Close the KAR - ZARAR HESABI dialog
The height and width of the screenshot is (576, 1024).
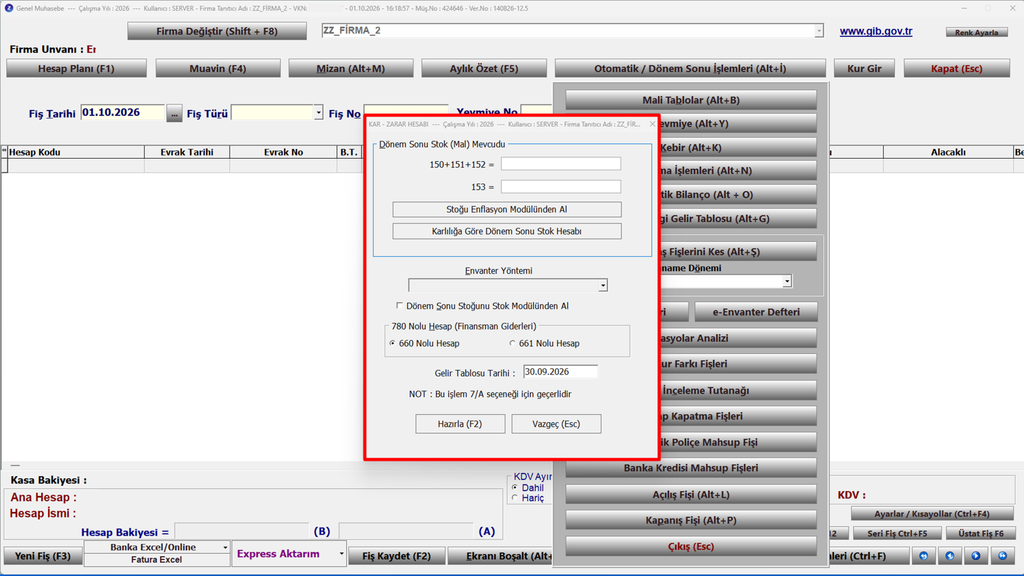tap(652, 124)
